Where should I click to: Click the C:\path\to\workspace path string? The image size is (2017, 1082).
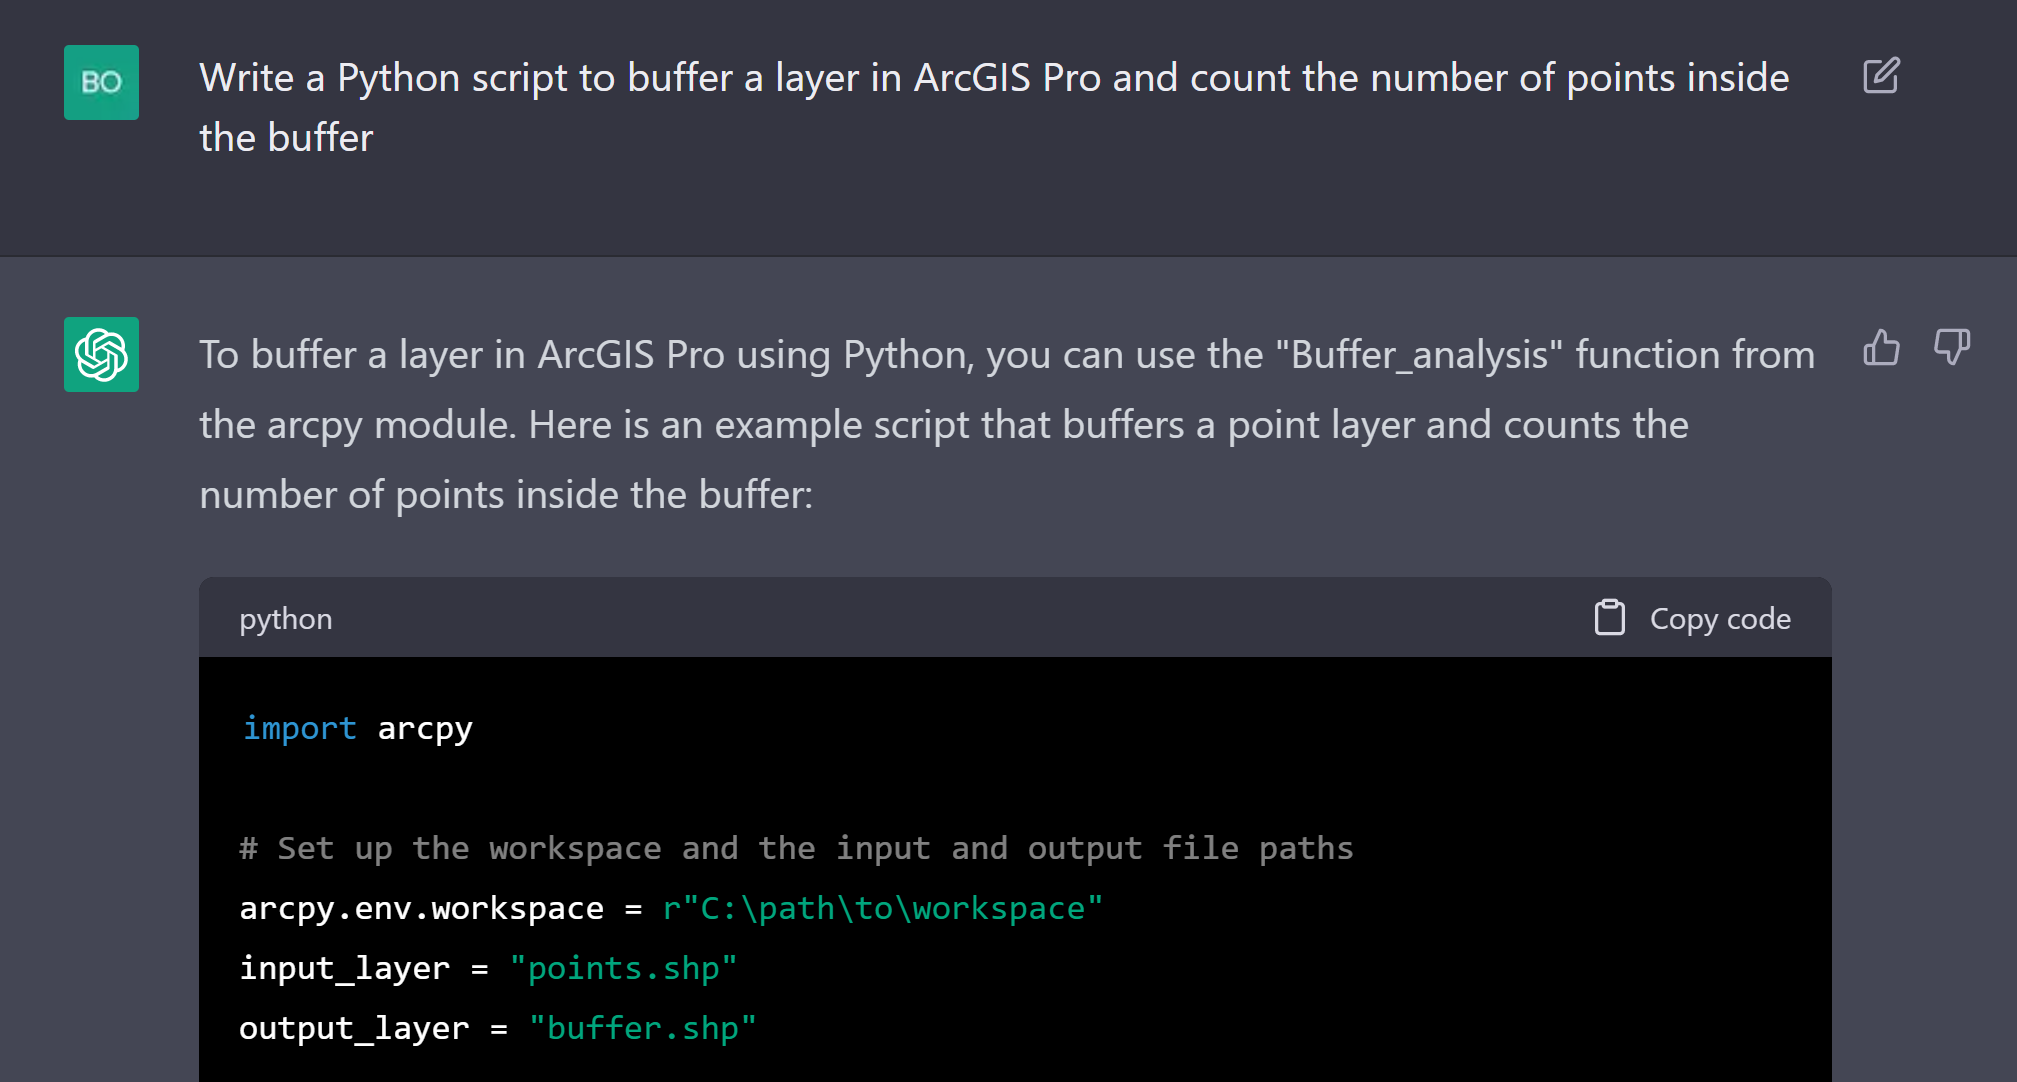coord(883,909)
